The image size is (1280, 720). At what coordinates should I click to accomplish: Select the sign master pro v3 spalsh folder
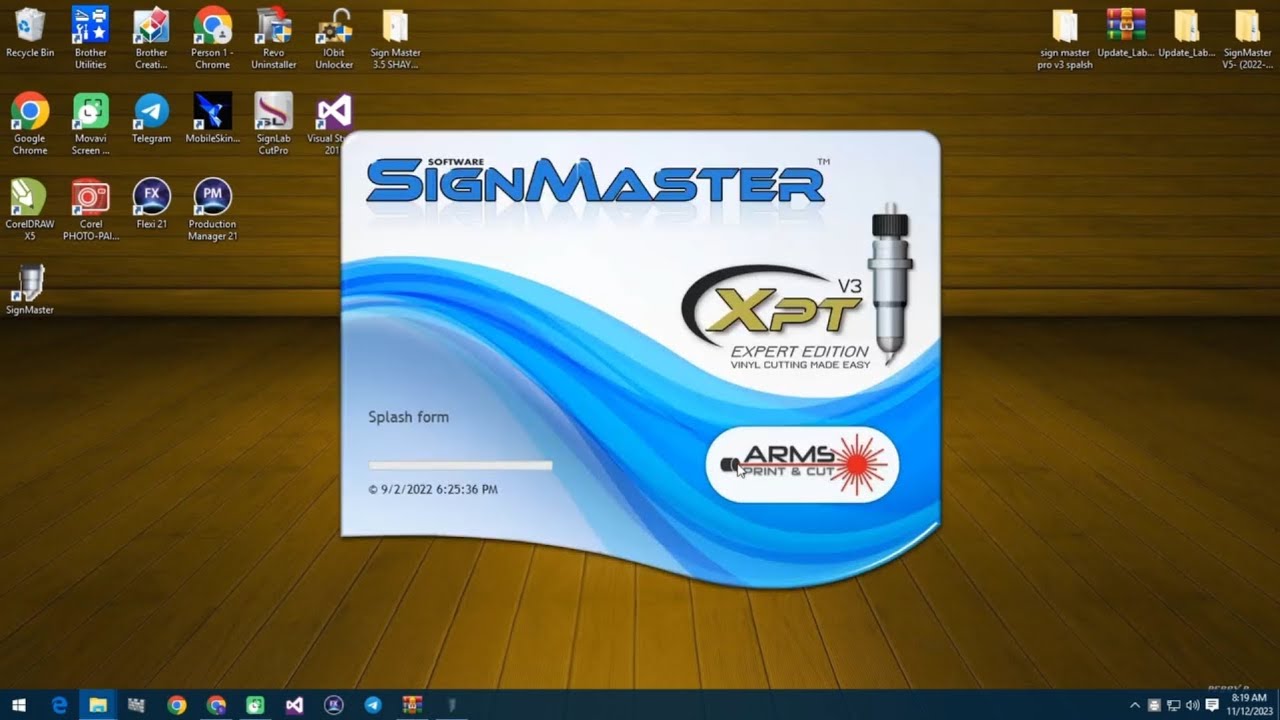click(x=1066, y=38)
